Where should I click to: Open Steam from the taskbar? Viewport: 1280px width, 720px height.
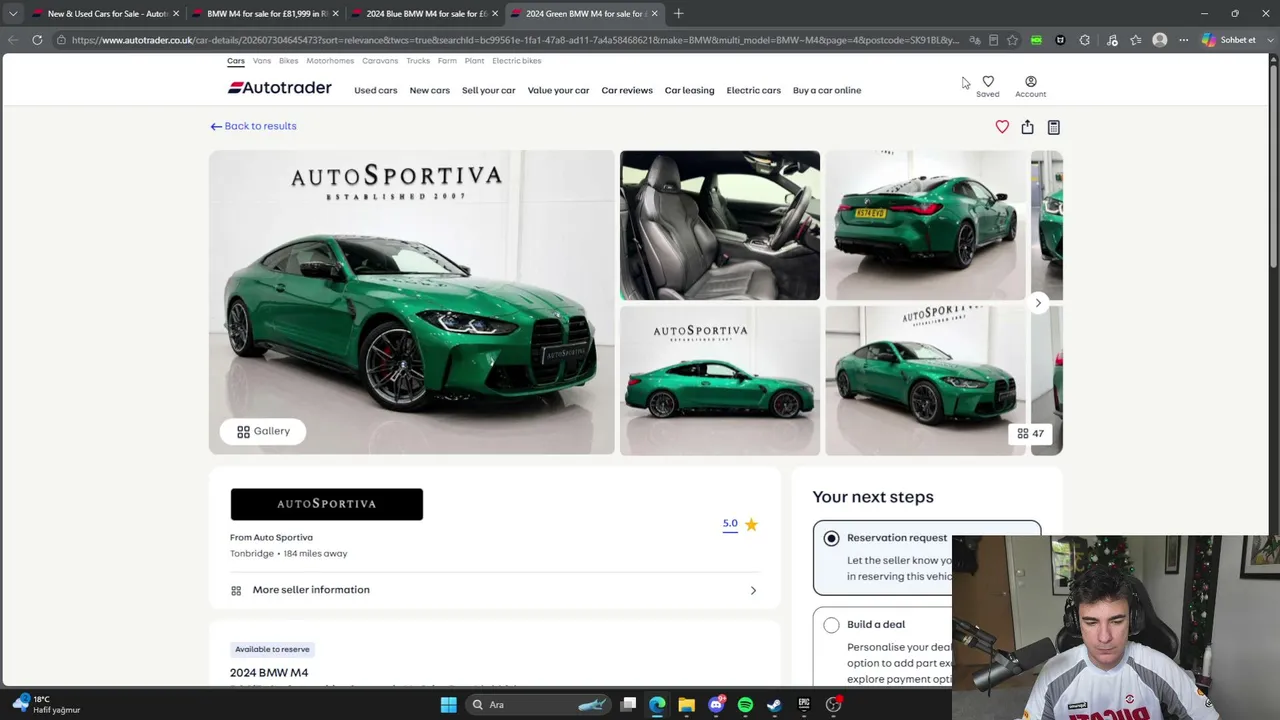(774, 705)
